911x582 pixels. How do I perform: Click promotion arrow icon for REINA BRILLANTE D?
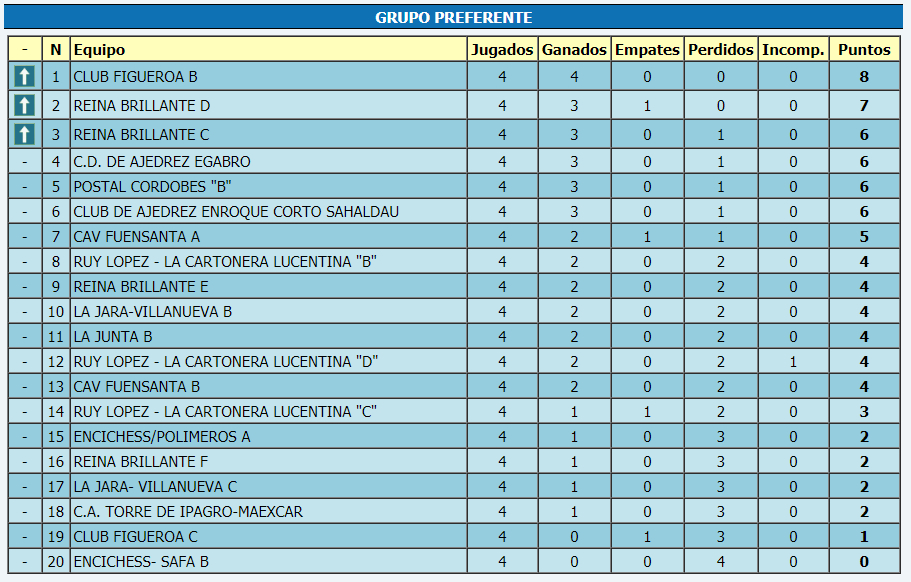point(24,106)
